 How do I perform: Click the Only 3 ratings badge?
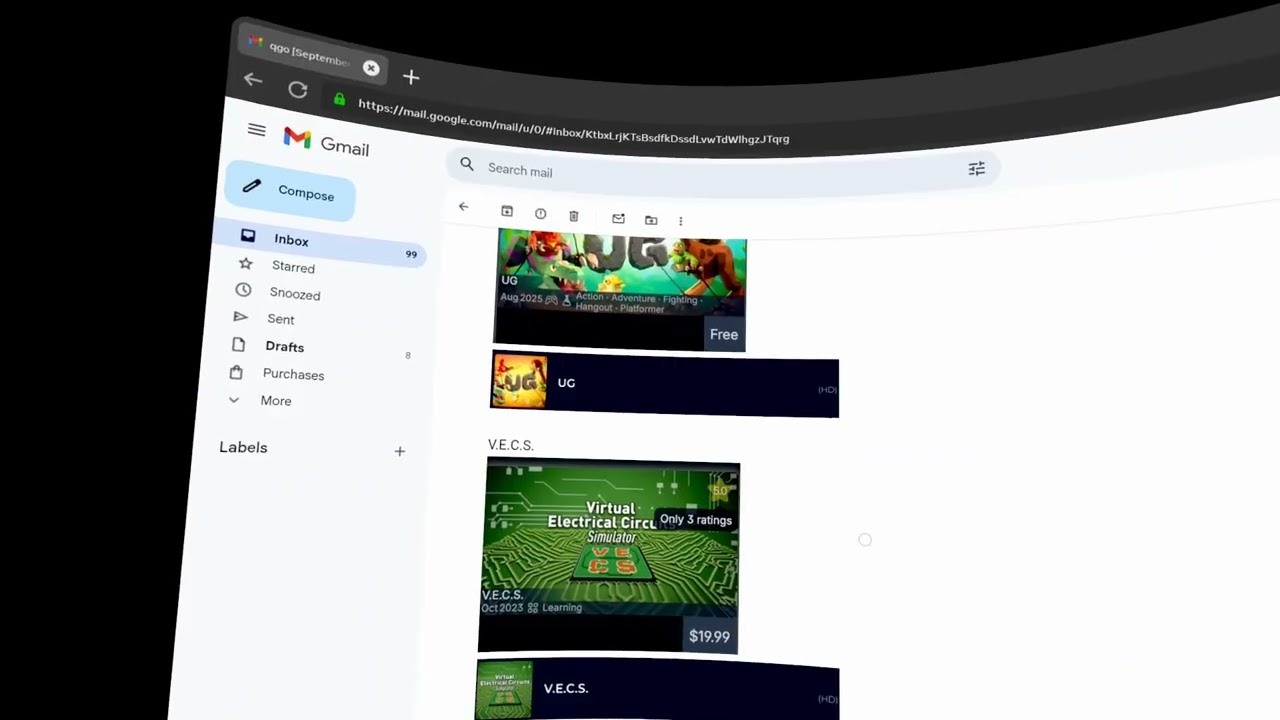(695, 520)
